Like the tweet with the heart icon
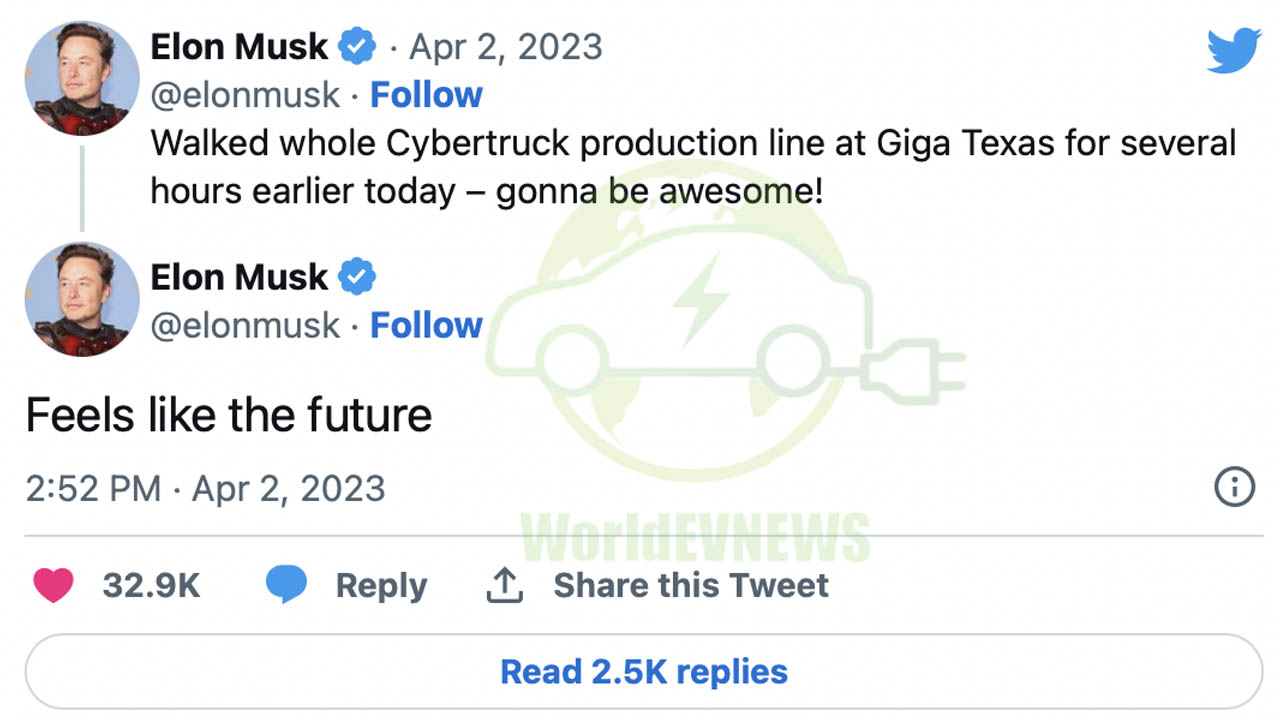 (x=54, y=585)
